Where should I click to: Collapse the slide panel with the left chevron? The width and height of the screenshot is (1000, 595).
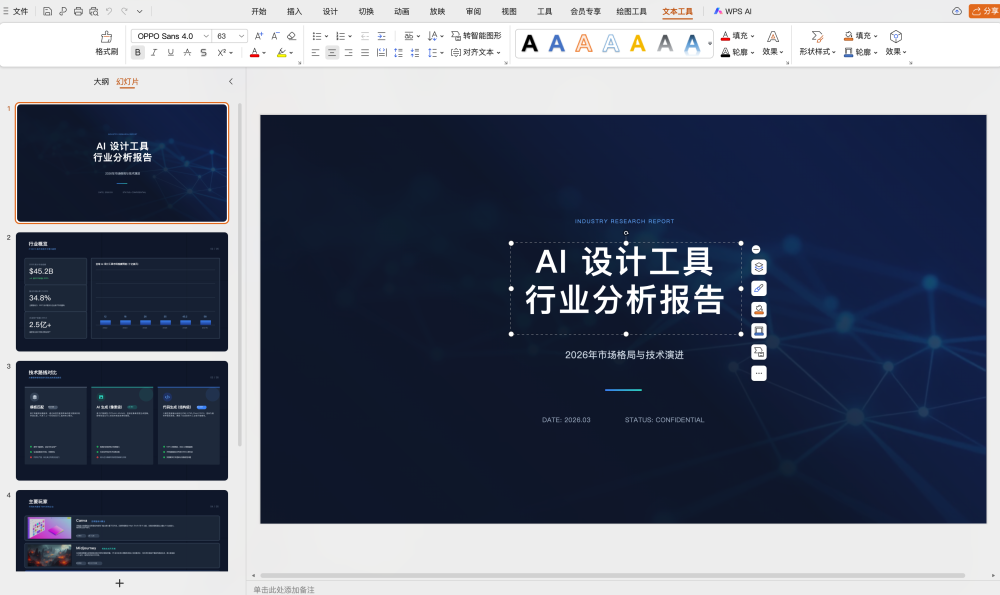point(231,82)
